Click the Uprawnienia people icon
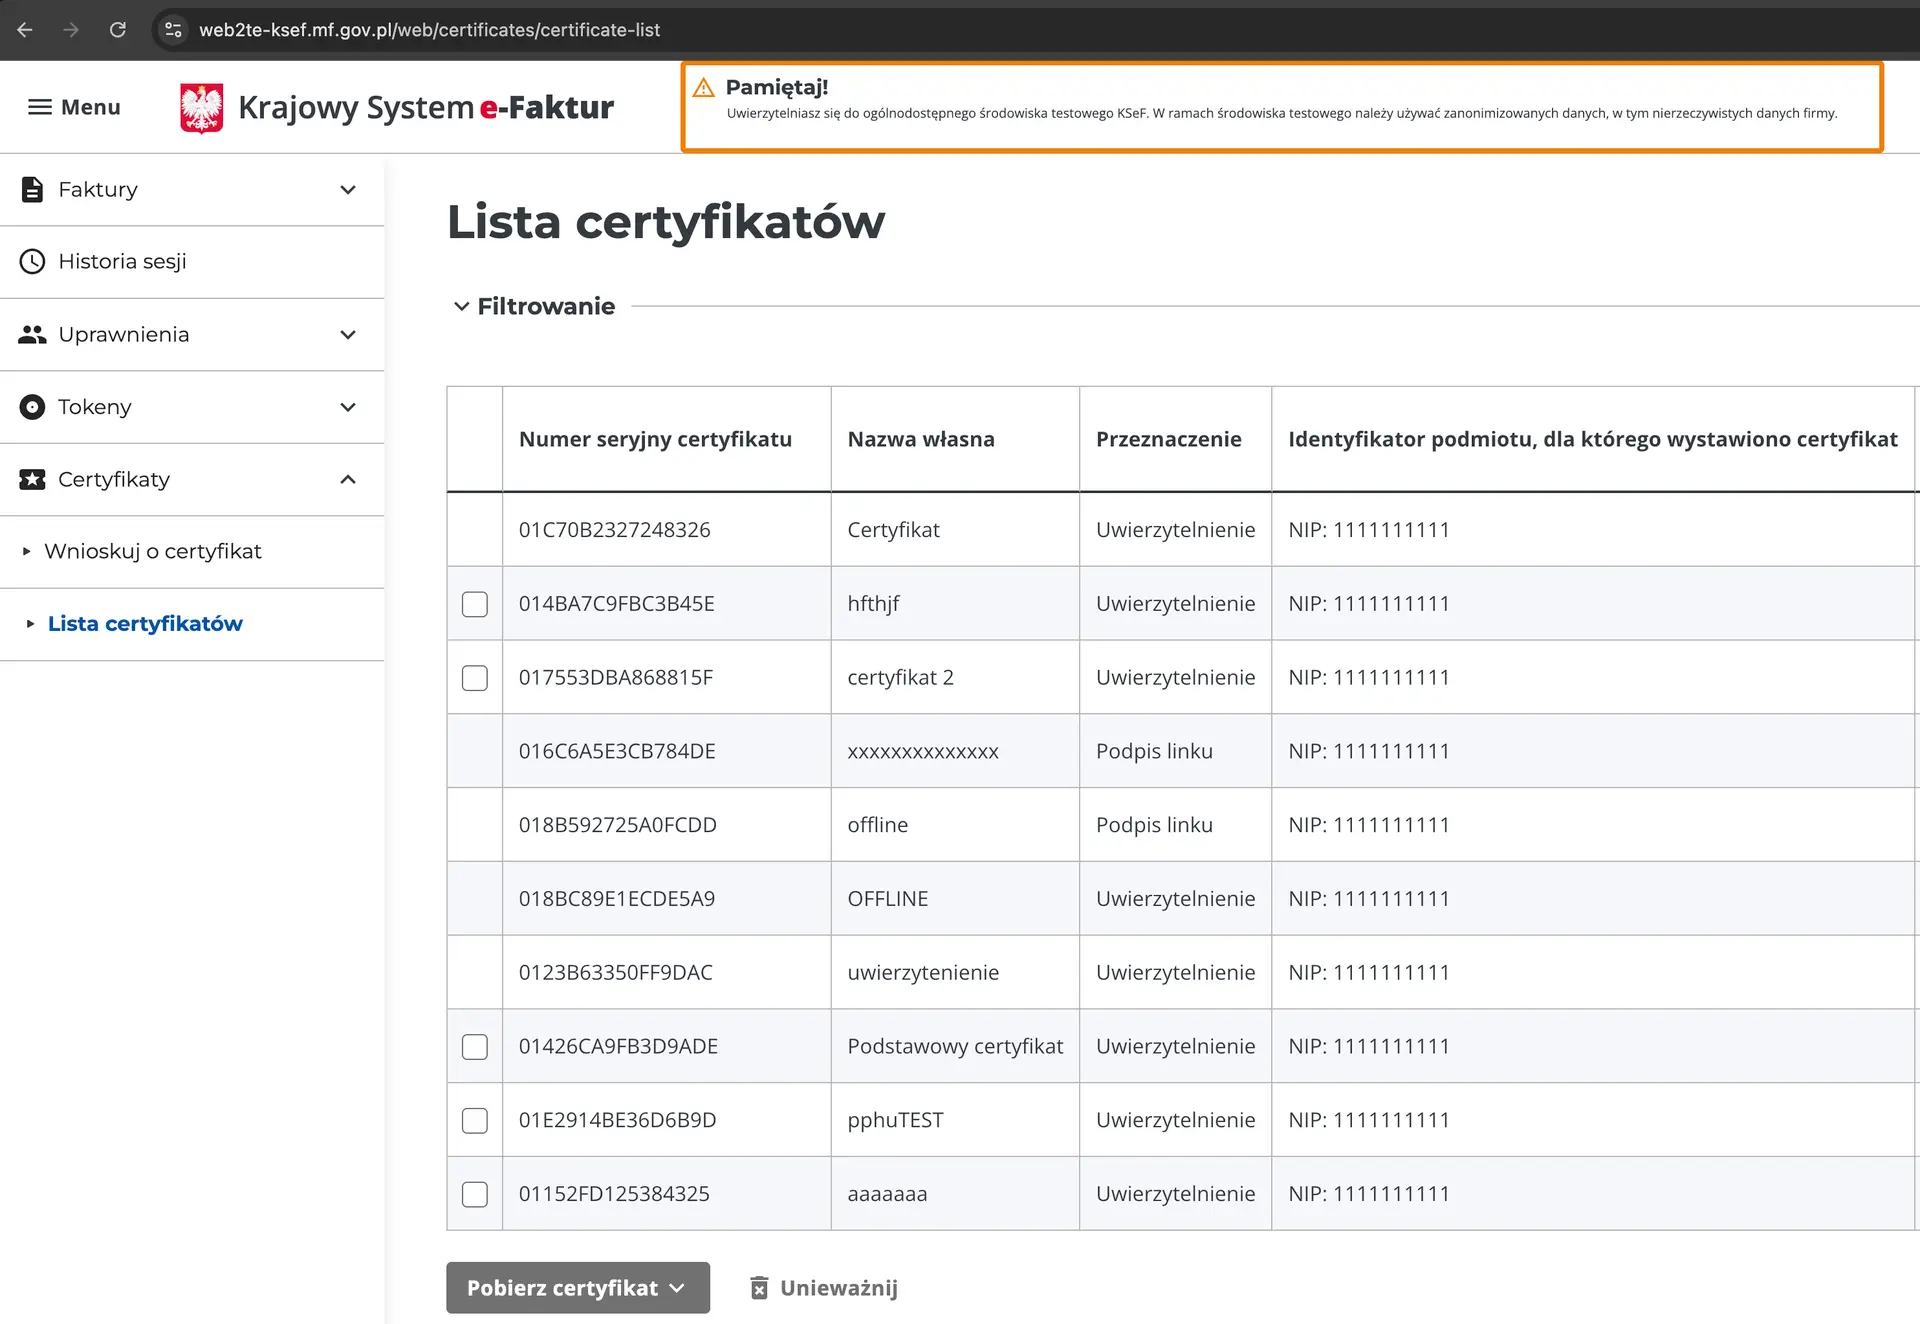 (x=31, y=334)
